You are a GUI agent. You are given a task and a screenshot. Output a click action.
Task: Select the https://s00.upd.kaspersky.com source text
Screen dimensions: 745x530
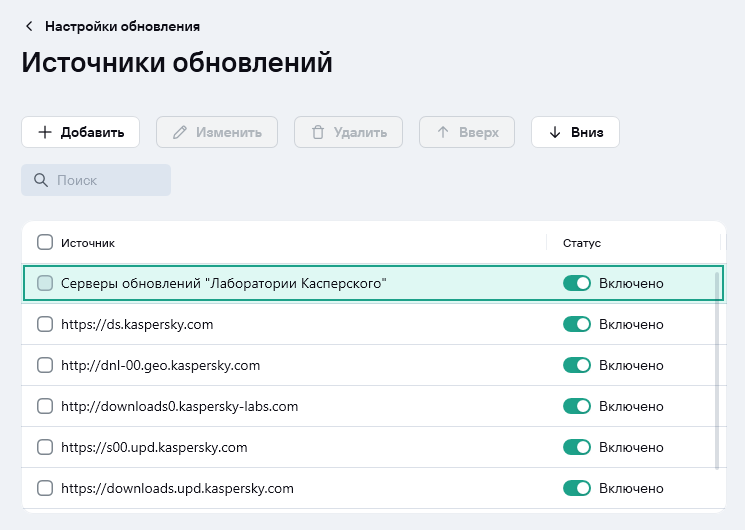click(x=154, y=448)
